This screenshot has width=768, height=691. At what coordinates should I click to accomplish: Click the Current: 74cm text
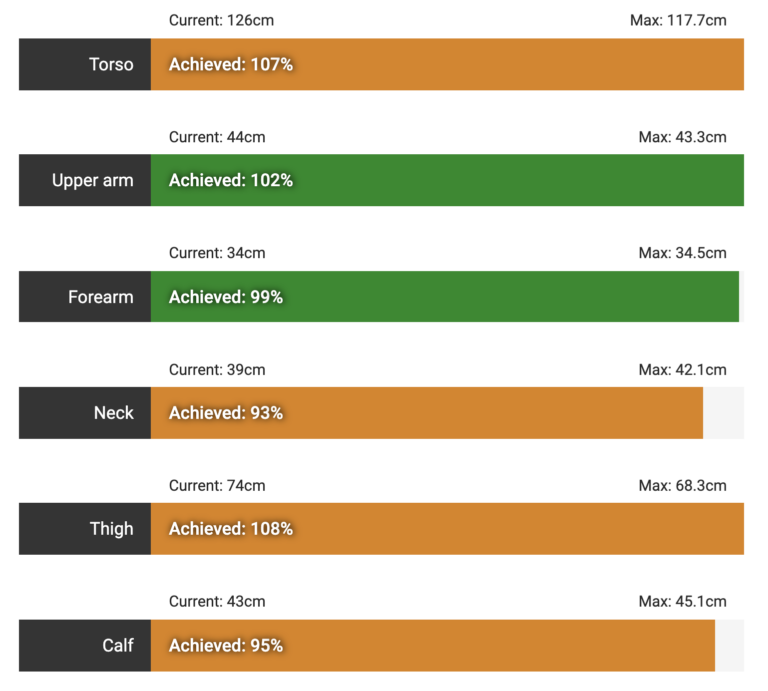coord(217,485)
